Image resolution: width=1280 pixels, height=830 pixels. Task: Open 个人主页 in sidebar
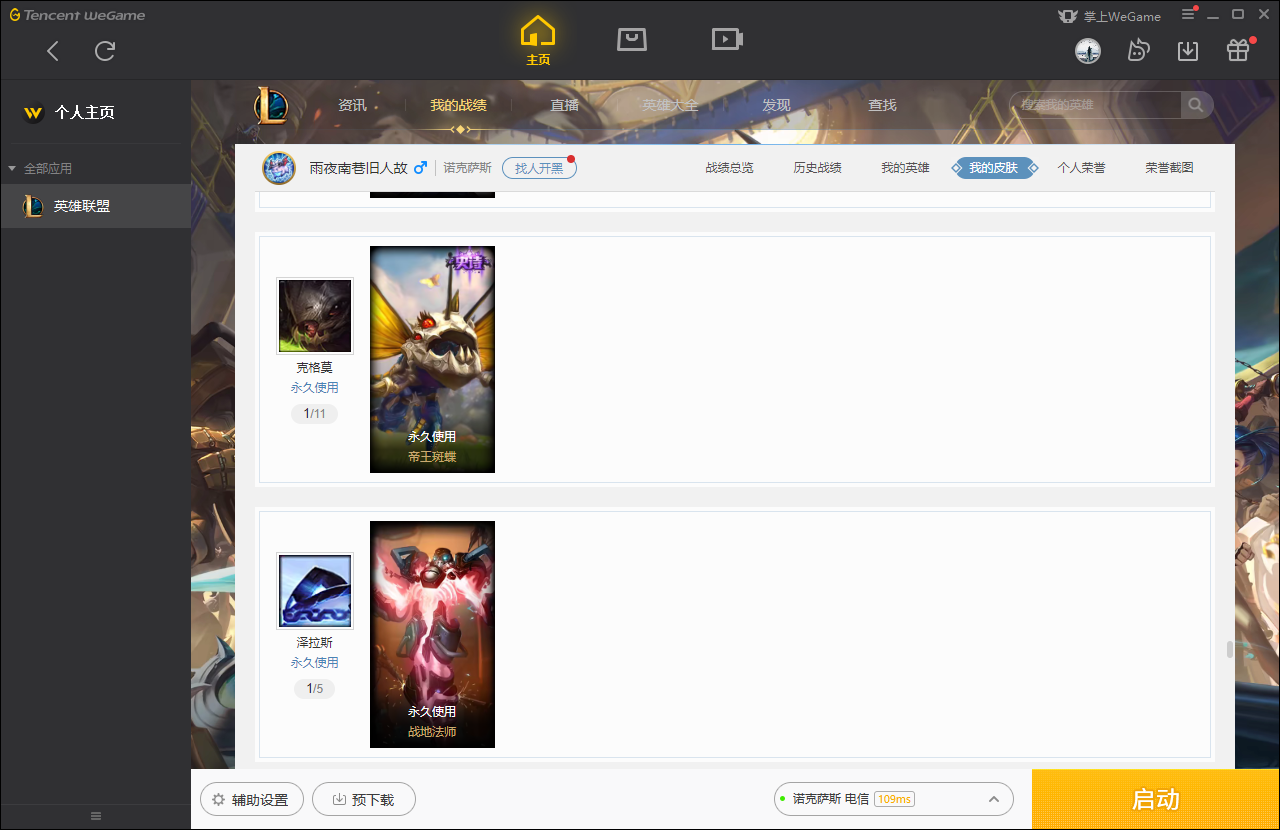pos(85,113)
